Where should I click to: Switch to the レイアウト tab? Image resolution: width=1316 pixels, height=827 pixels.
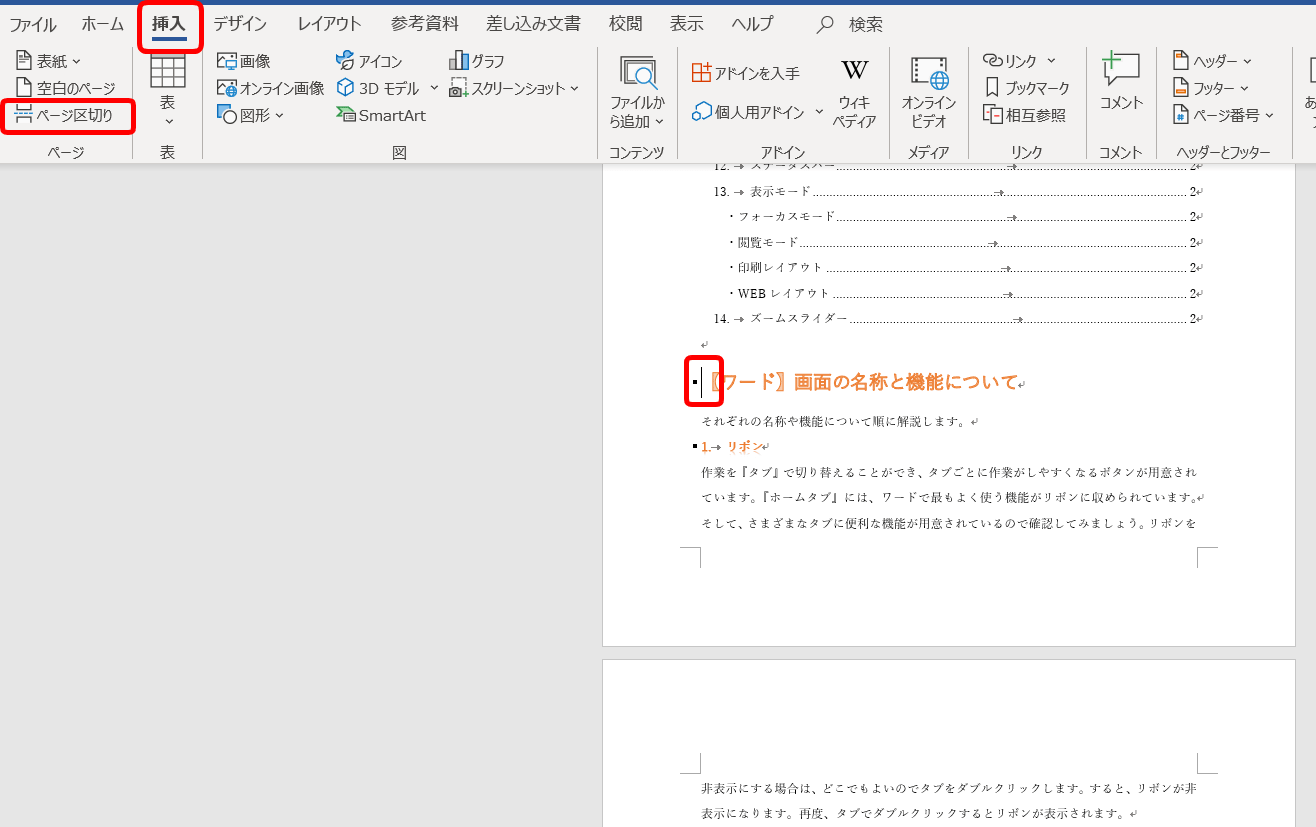329,24
